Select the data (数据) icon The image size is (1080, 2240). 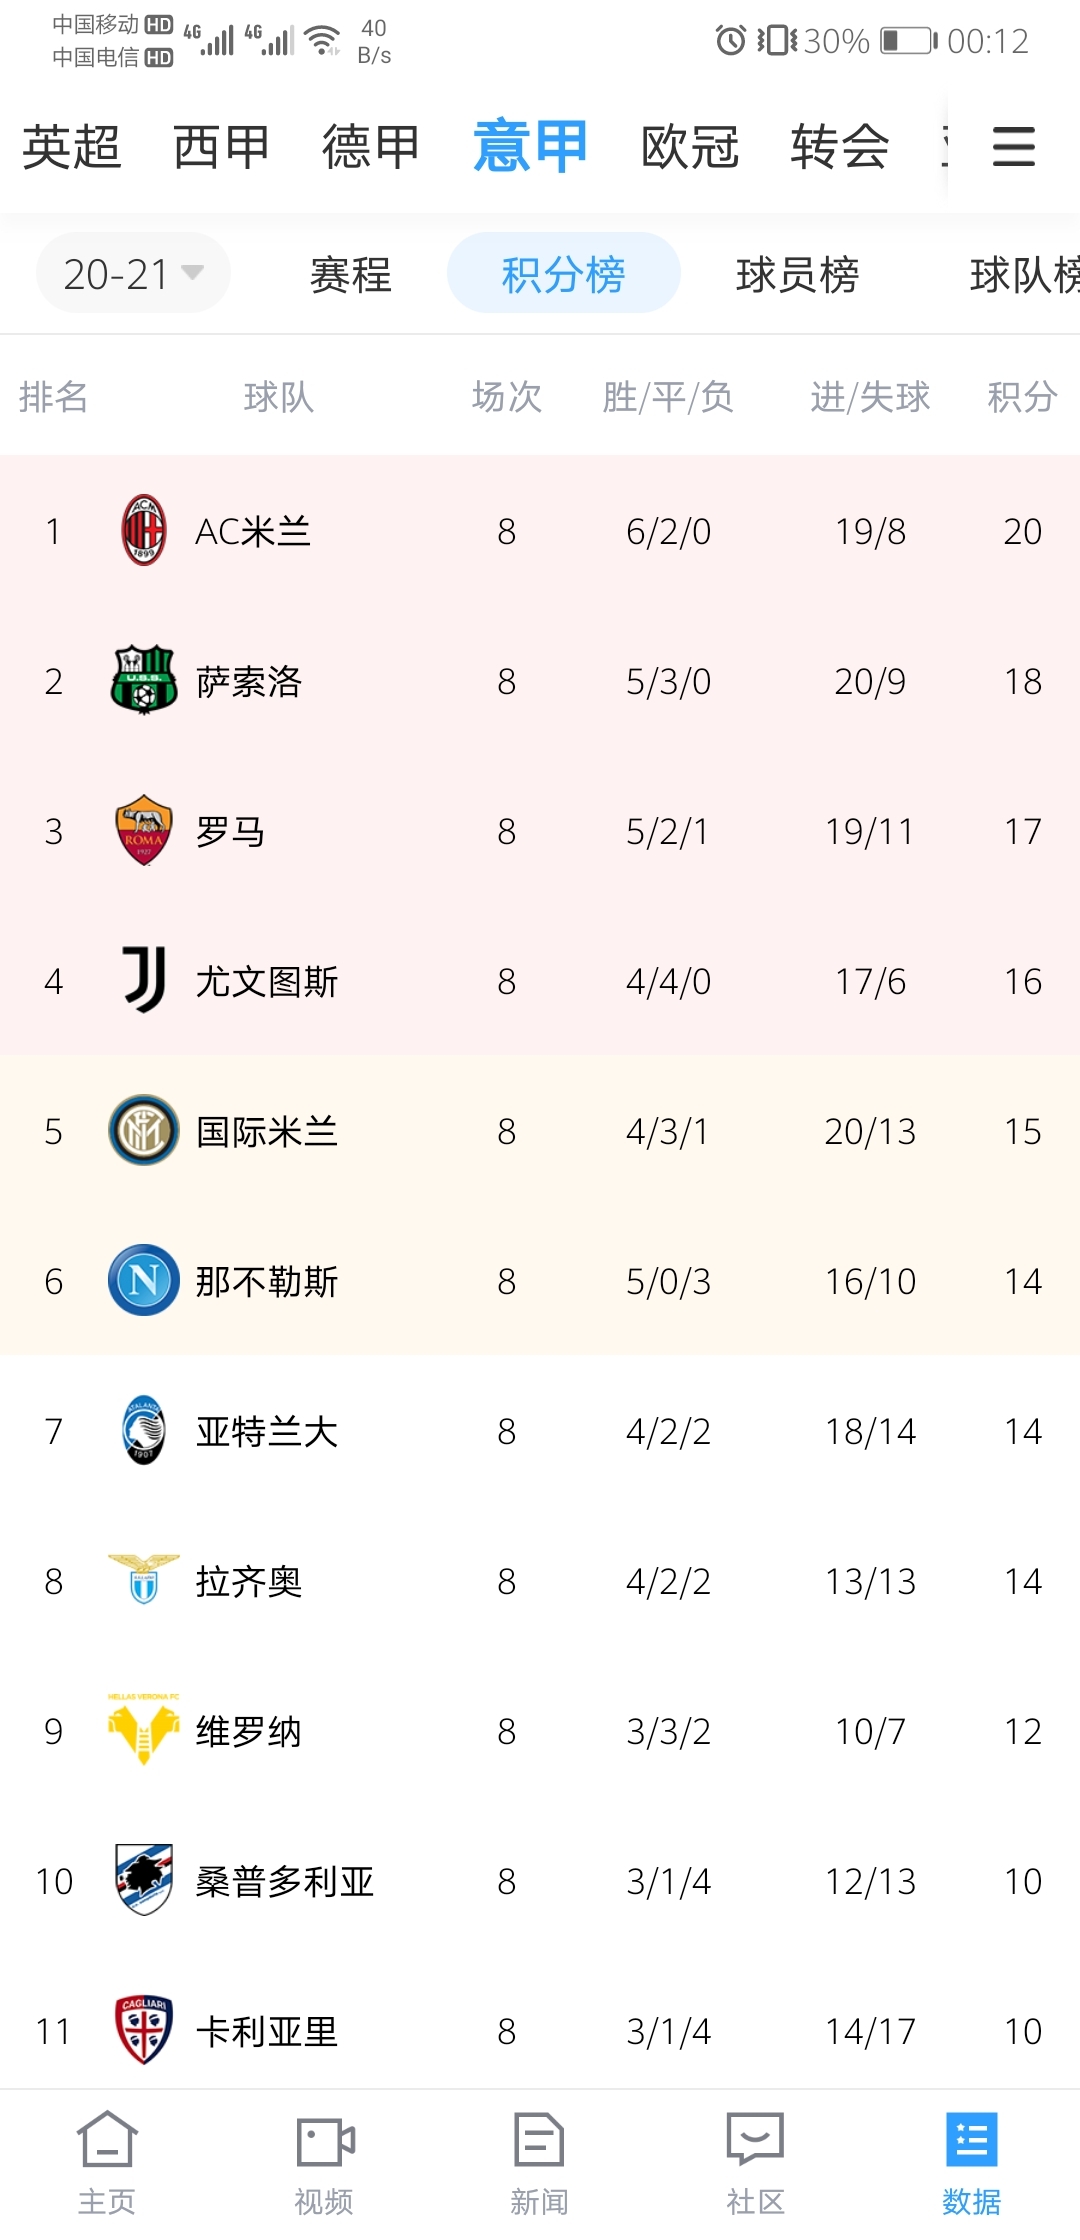pyautogui.click(x=971, y=2139)
